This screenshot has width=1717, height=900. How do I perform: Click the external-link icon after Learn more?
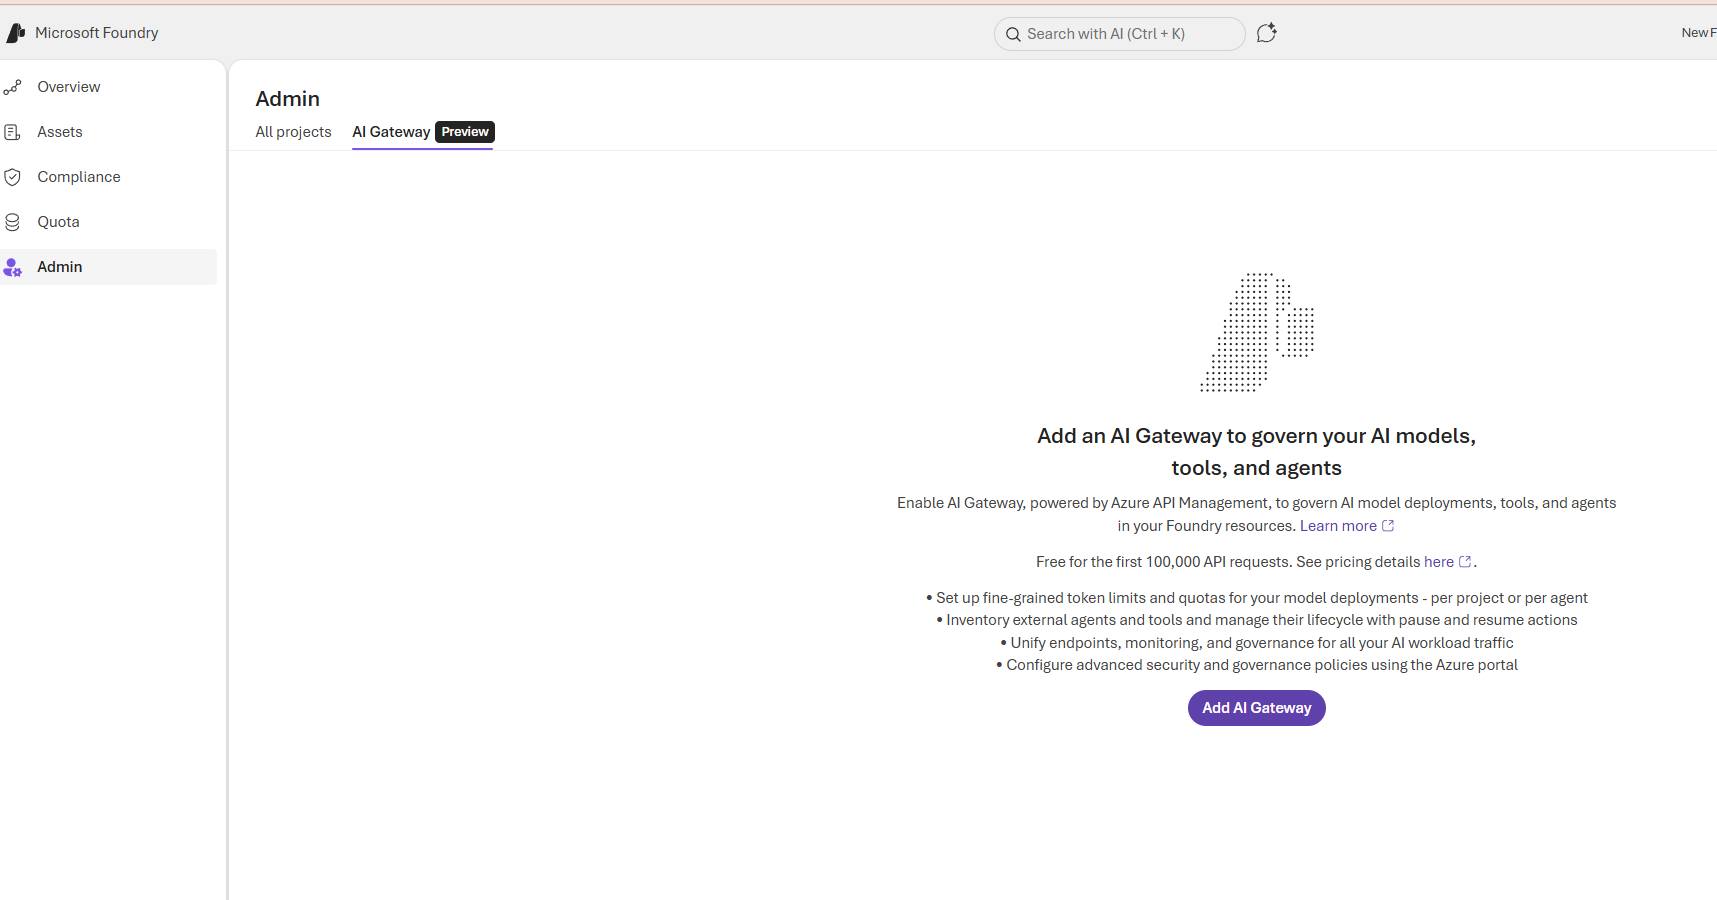click(1388, 526)
